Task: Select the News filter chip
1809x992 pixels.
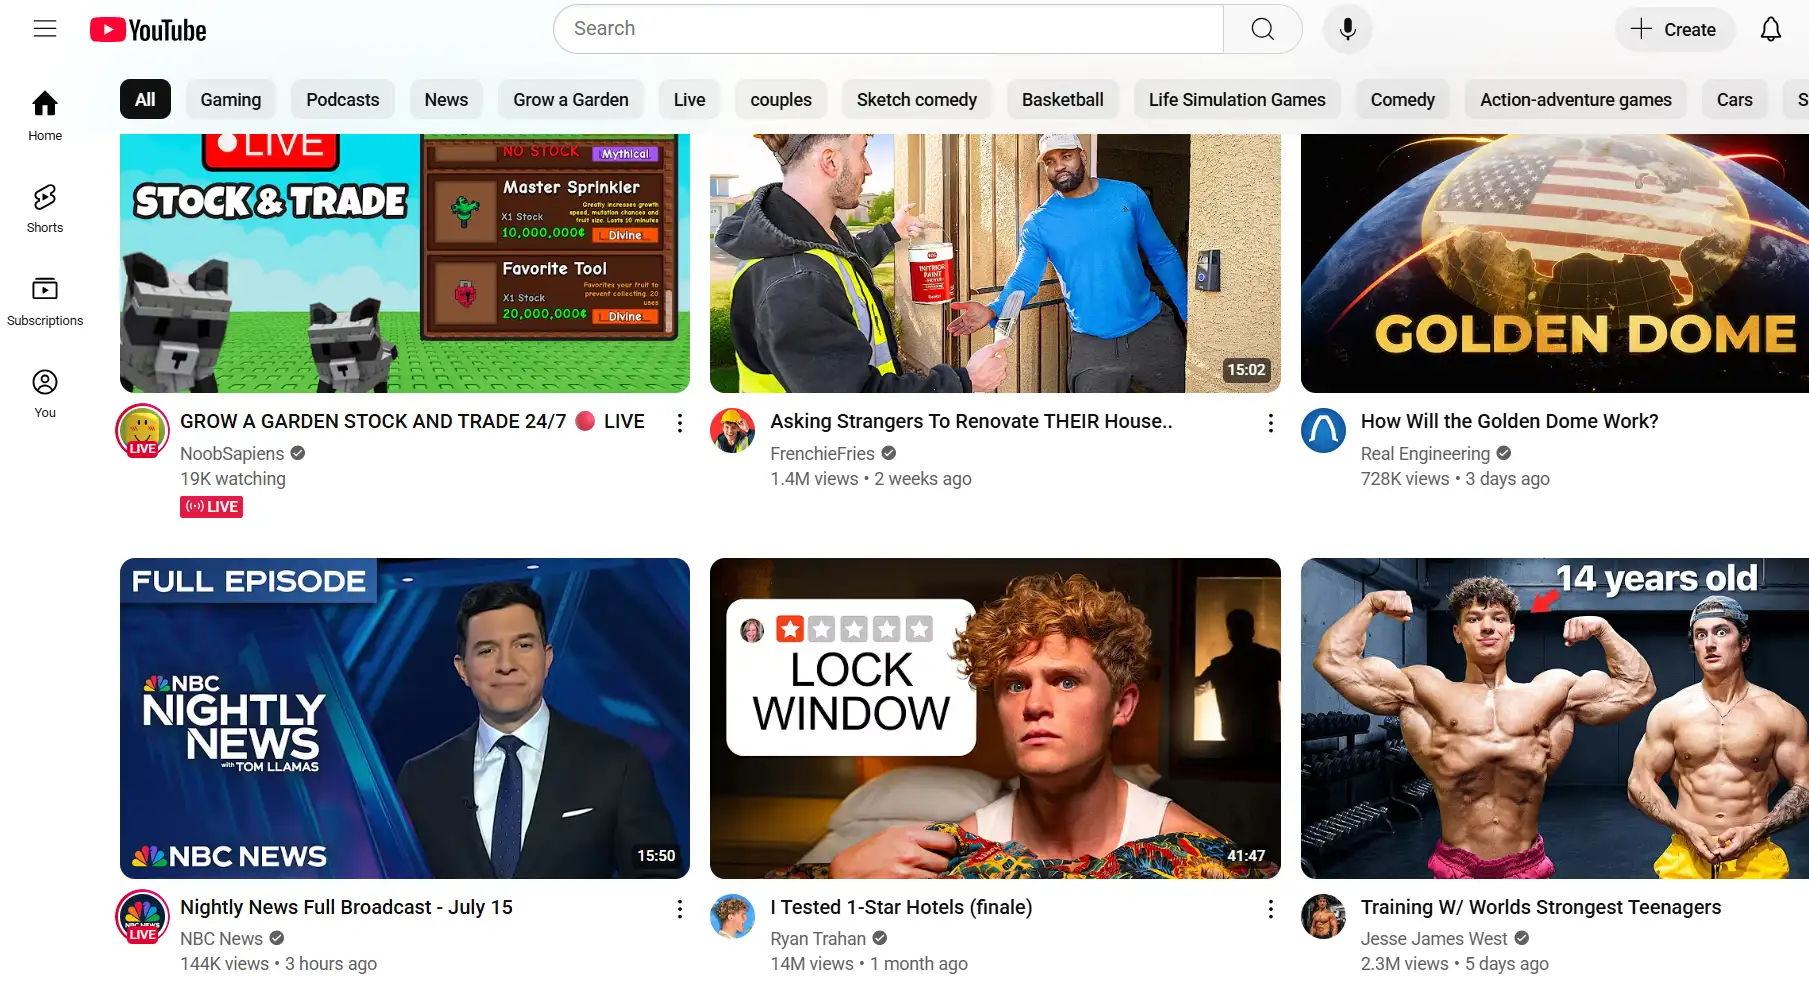Action: tap(446, 99)
